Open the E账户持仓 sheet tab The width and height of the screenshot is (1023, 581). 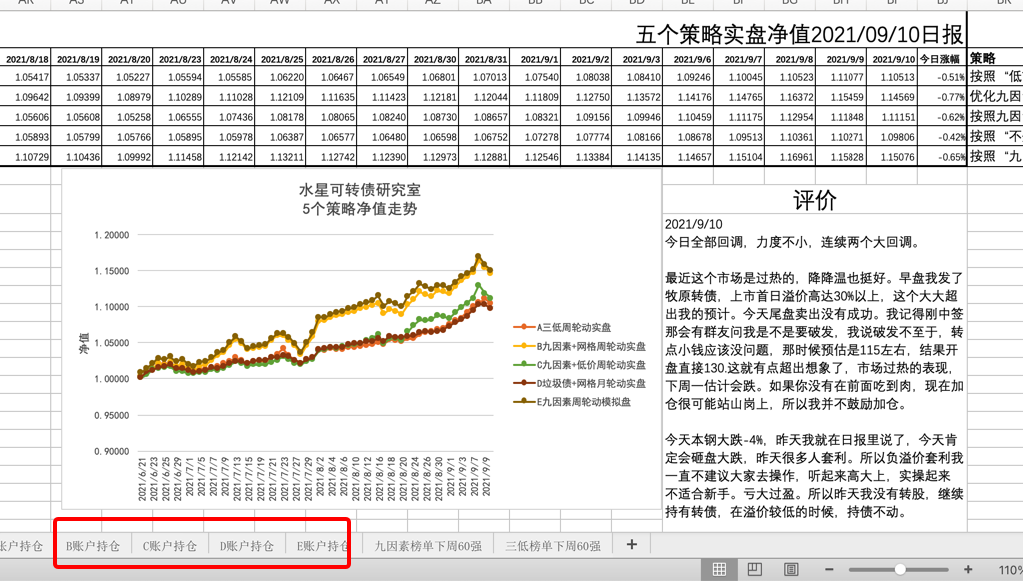(x=322, y=546)
